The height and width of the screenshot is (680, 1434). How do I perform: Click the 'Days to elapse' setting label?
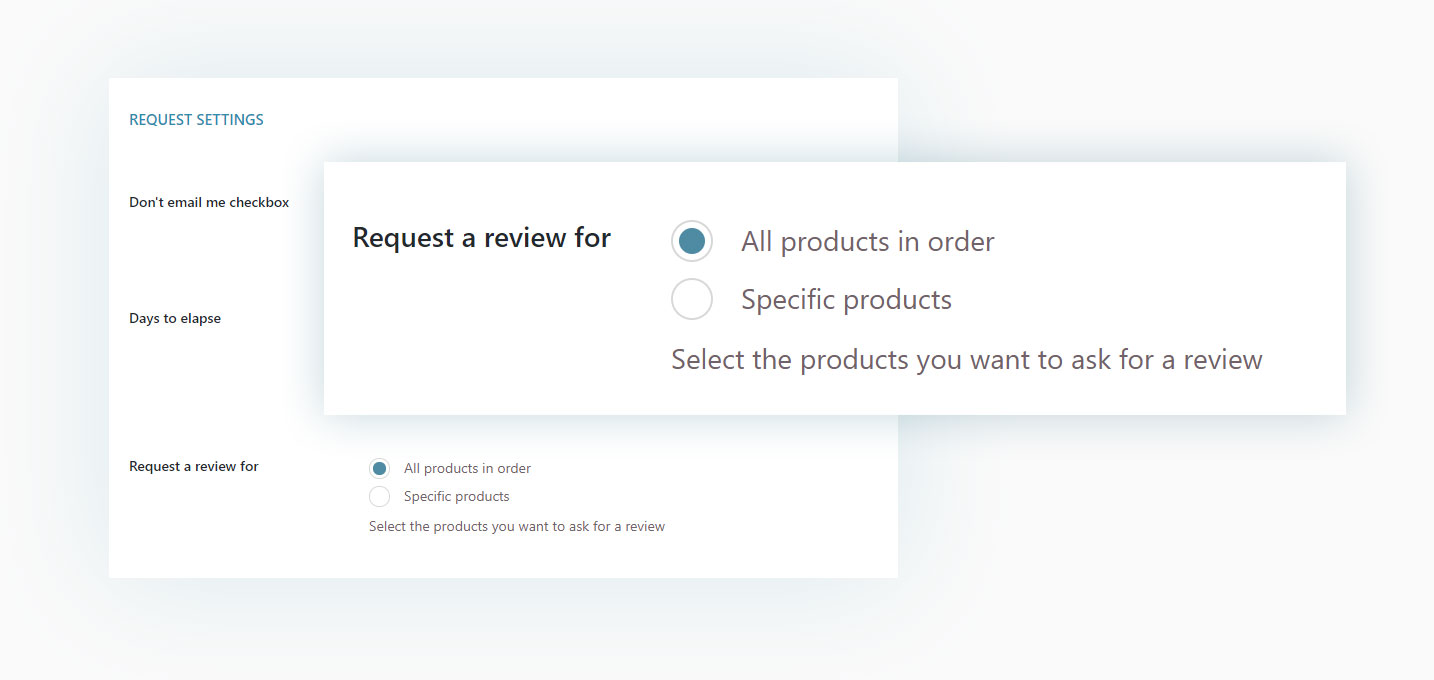tap(175, 318)
